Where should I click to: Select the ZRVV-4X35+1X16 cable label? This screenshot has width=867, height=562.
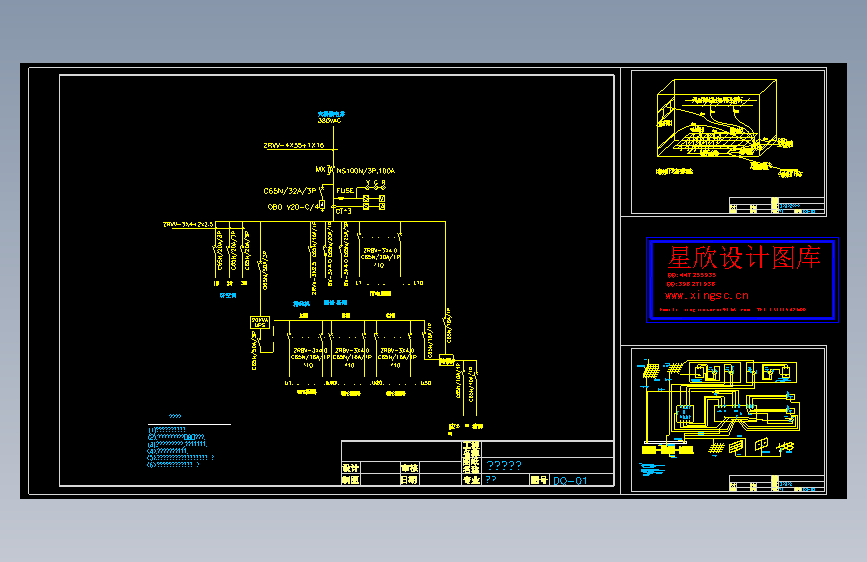pyautogui.click(x=294, y=145)
